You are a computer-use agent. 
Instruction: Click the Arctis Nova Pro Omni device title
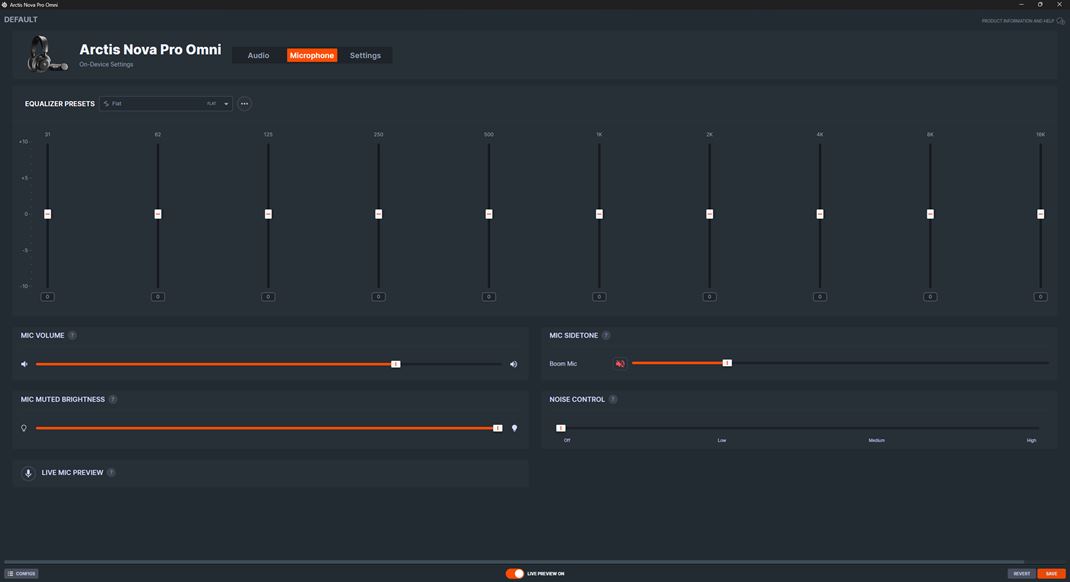(150, 49)
